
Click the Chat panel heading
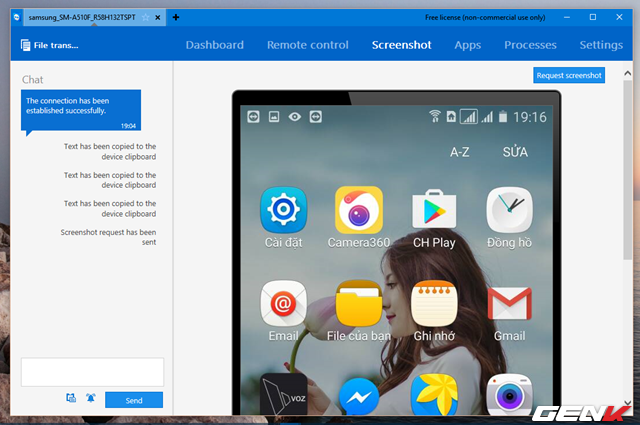pos(33,80)
